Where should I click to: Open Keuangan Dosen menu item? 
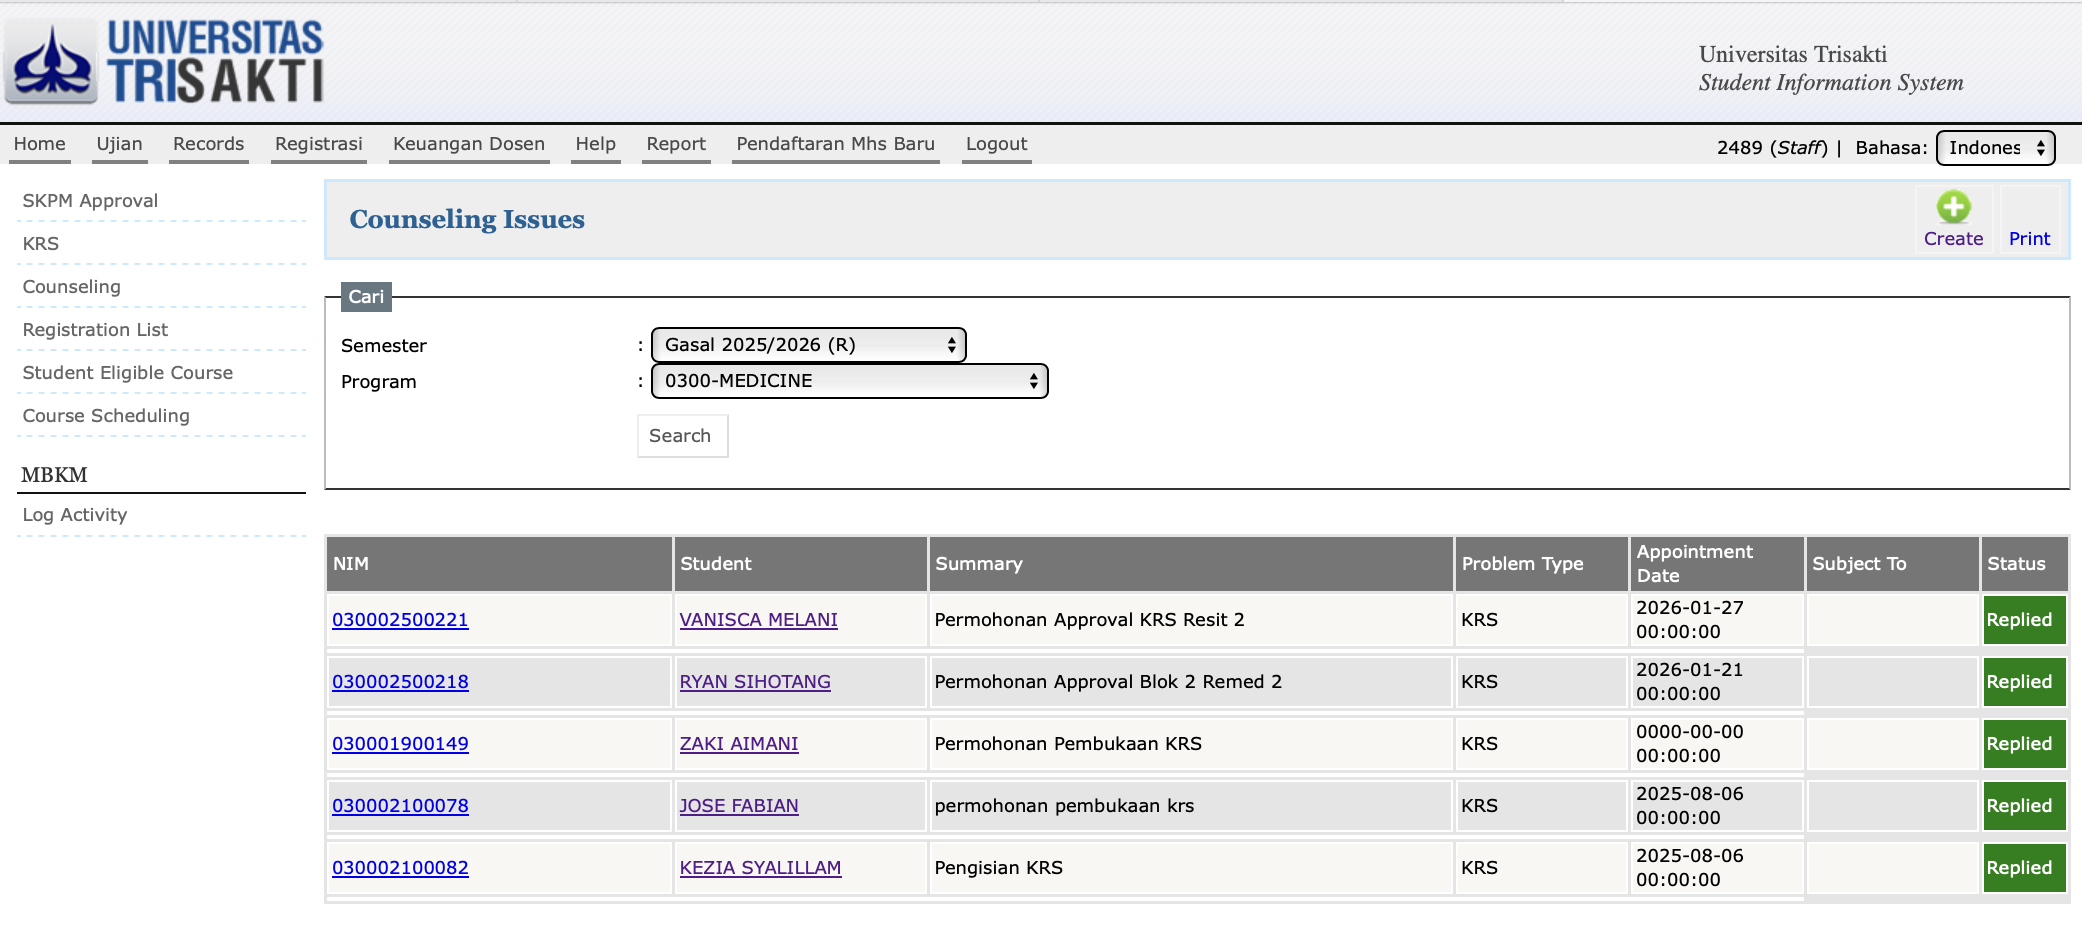(468, 144)
